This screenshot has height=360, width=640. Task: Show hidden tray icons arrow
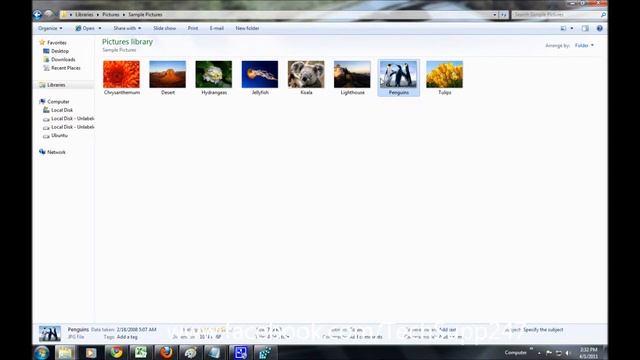(539, 353)
